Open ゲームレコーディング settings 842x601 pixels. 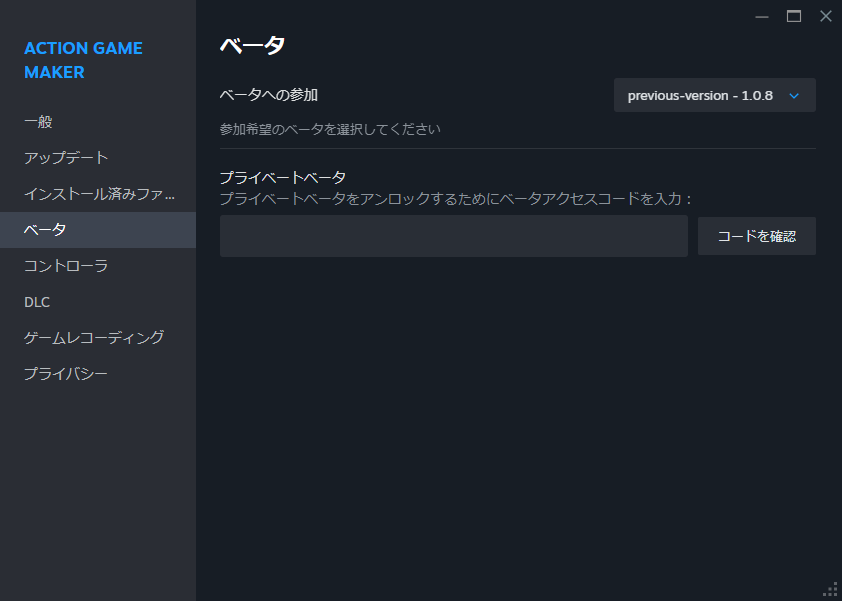(98, 338)
